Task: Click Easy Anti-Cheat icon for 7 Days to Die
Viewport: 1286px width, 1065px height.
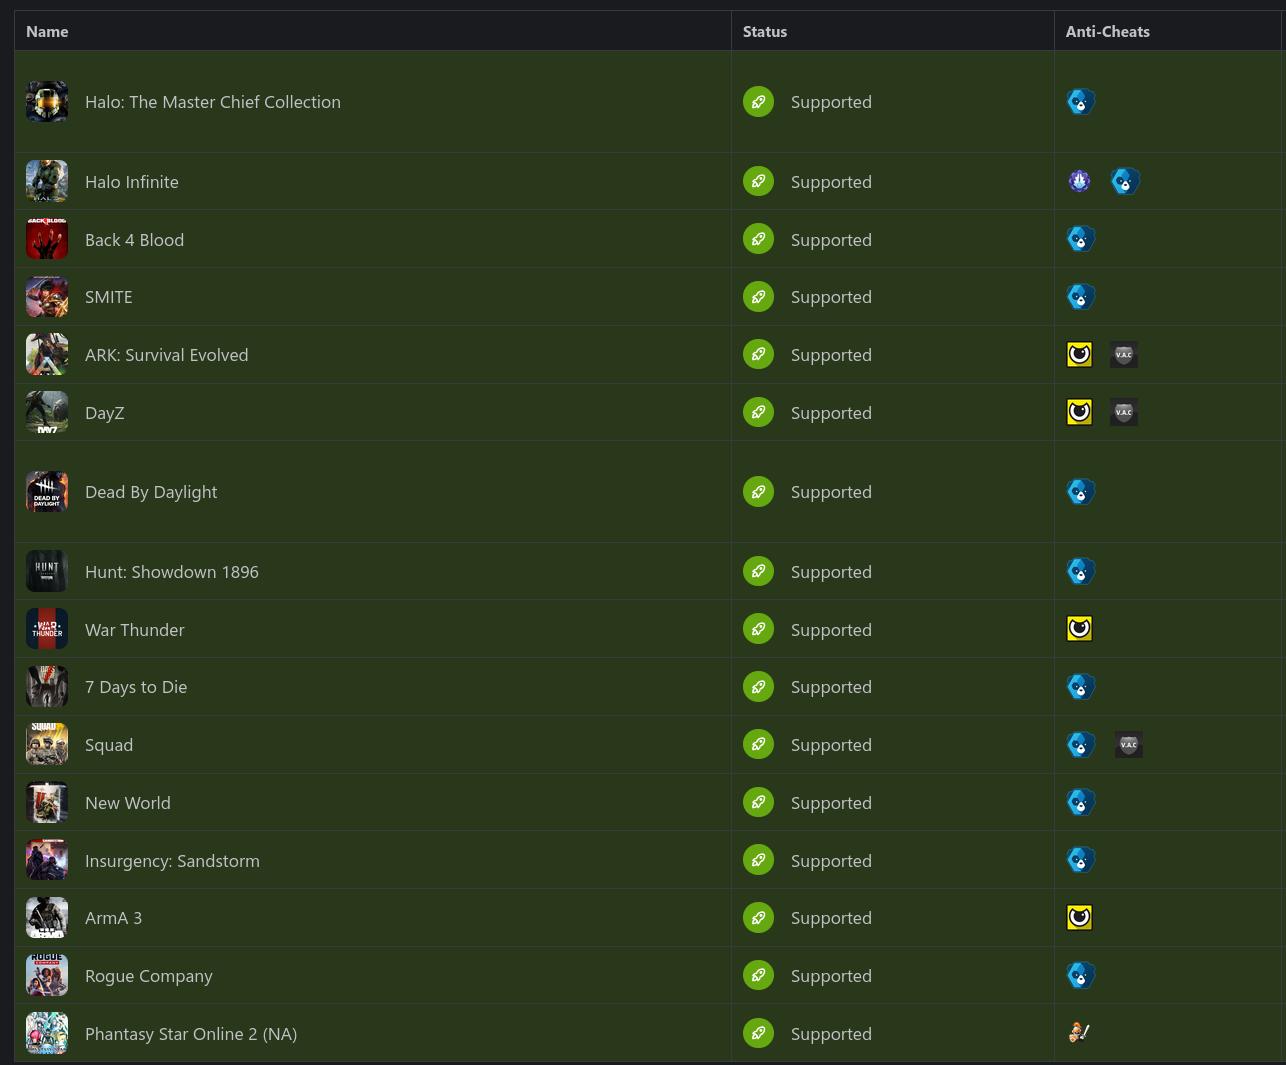Action: [x=1080, y=687]
